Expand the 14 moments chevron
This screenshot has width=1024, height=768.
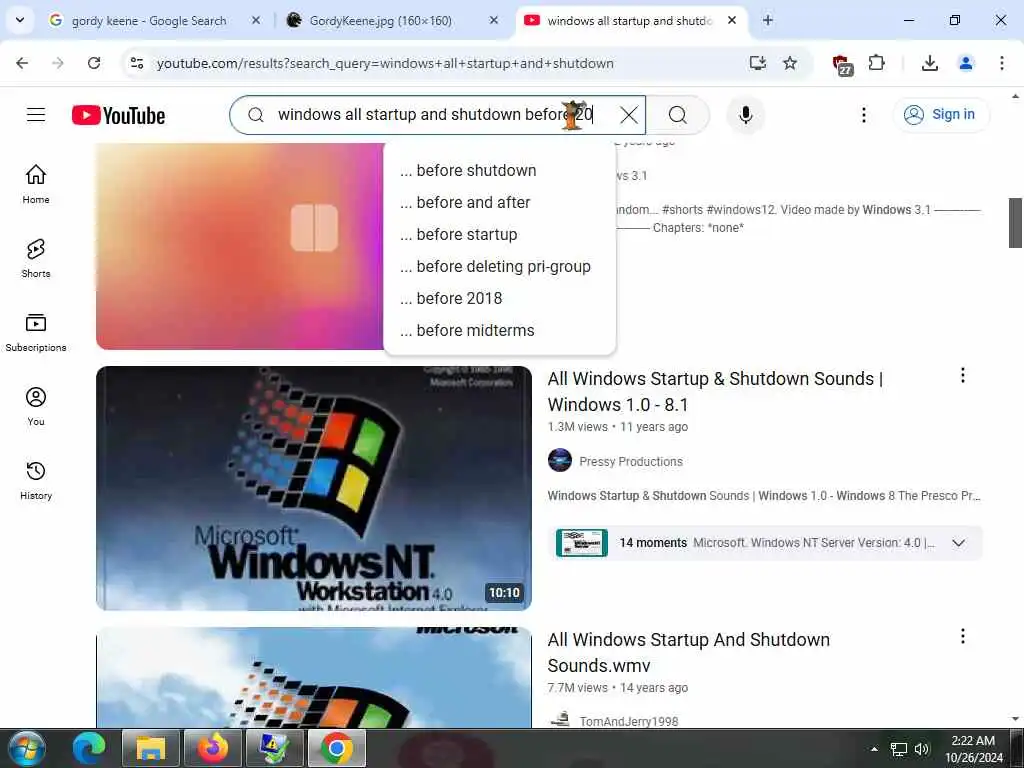[958, 543]
